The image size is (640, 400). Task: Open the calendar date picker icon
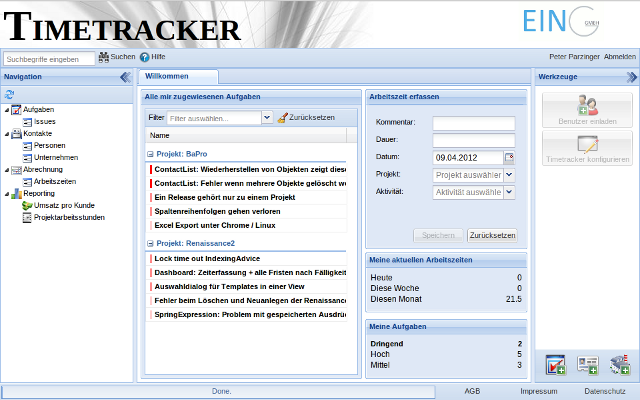pyautogui.click(x=509, y=157)
